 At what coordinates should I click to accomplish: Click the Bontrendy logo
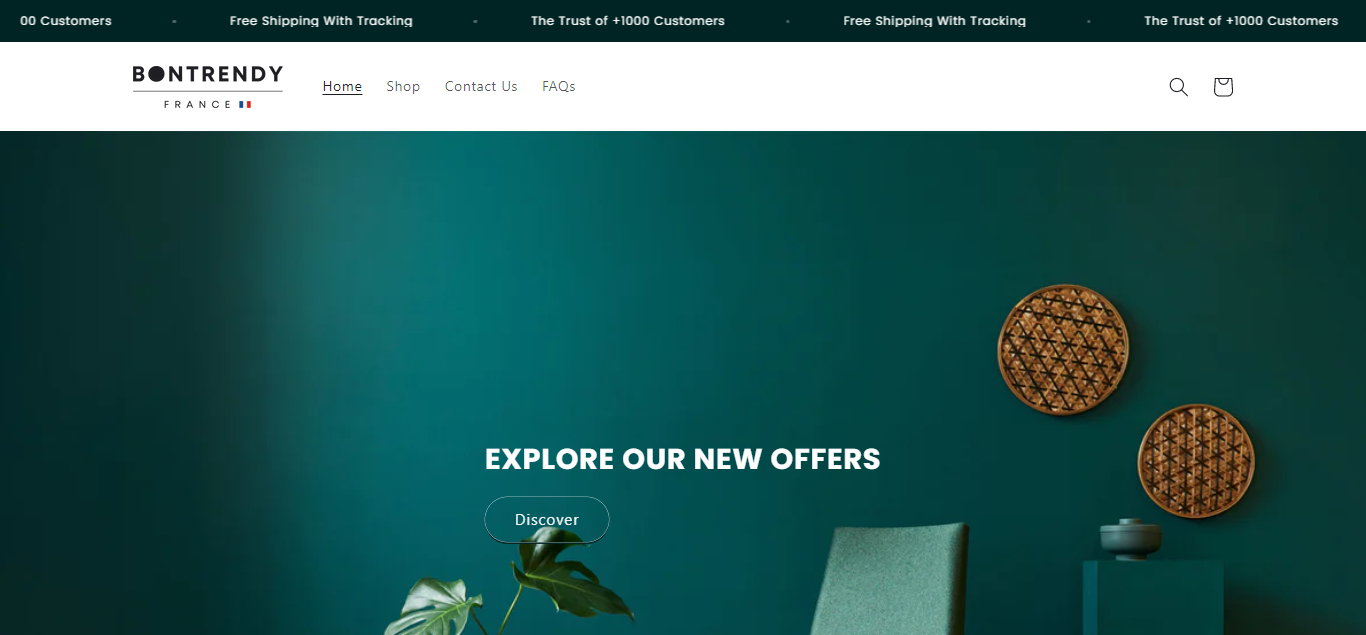coord(208,86)
